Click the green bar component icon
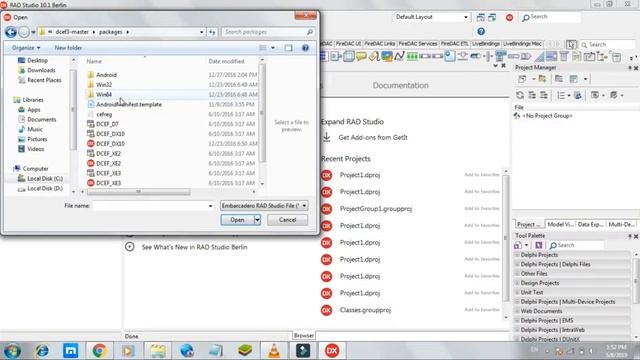This screenshot has width=640, height=360. (x=412, y=56)
